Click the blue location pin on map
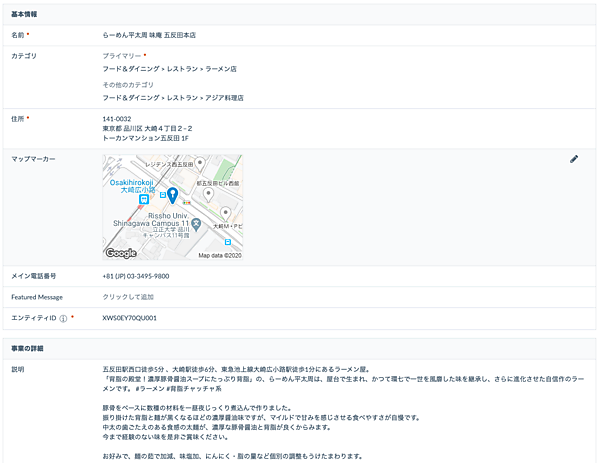This screenshot has width=600, height=463. [171, 194]
